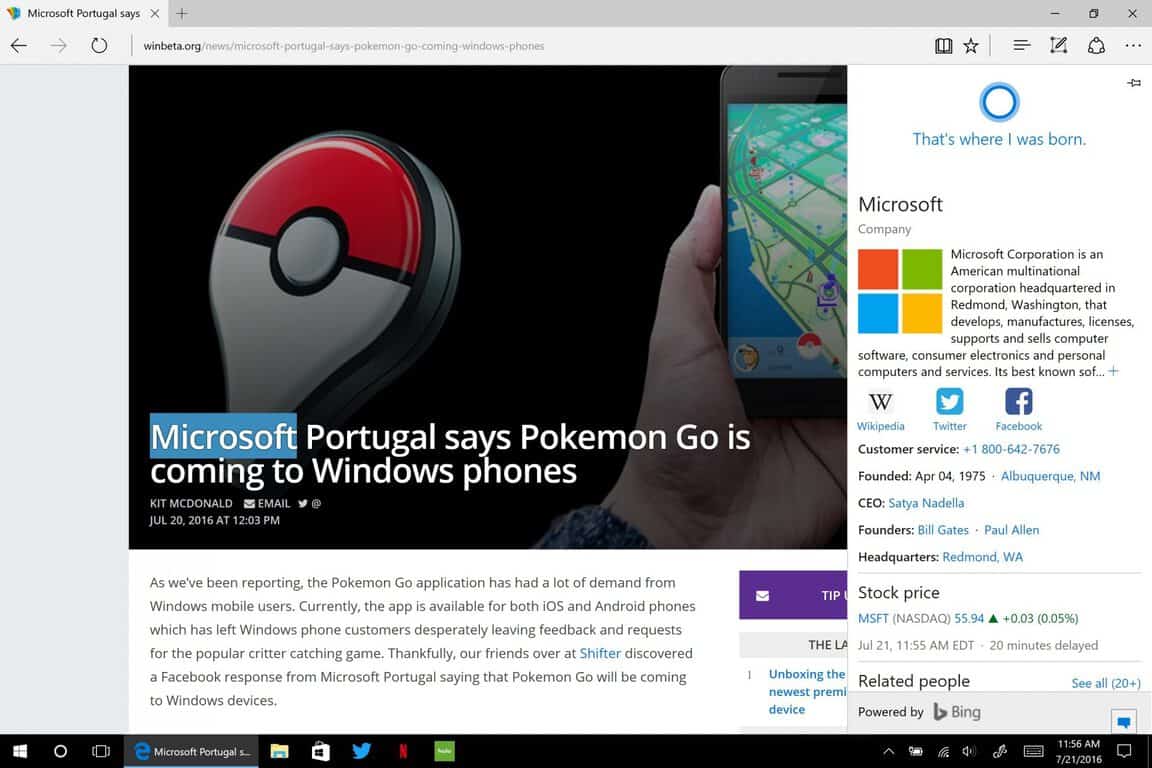Screen dimensions: 1152x768
Task: Open the touch keyboard tray icon
Action: pyautogui.click(x=1033, y=751)
